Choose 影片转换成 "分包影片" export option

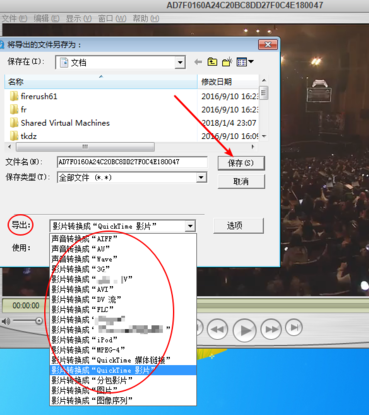coord(123,380)
